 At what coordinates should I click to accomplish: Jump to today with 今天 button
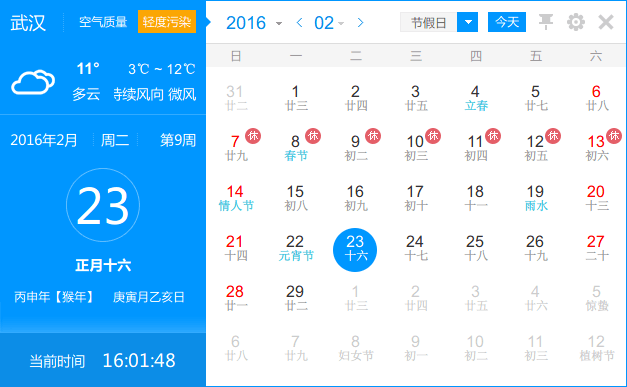point(507,22)
